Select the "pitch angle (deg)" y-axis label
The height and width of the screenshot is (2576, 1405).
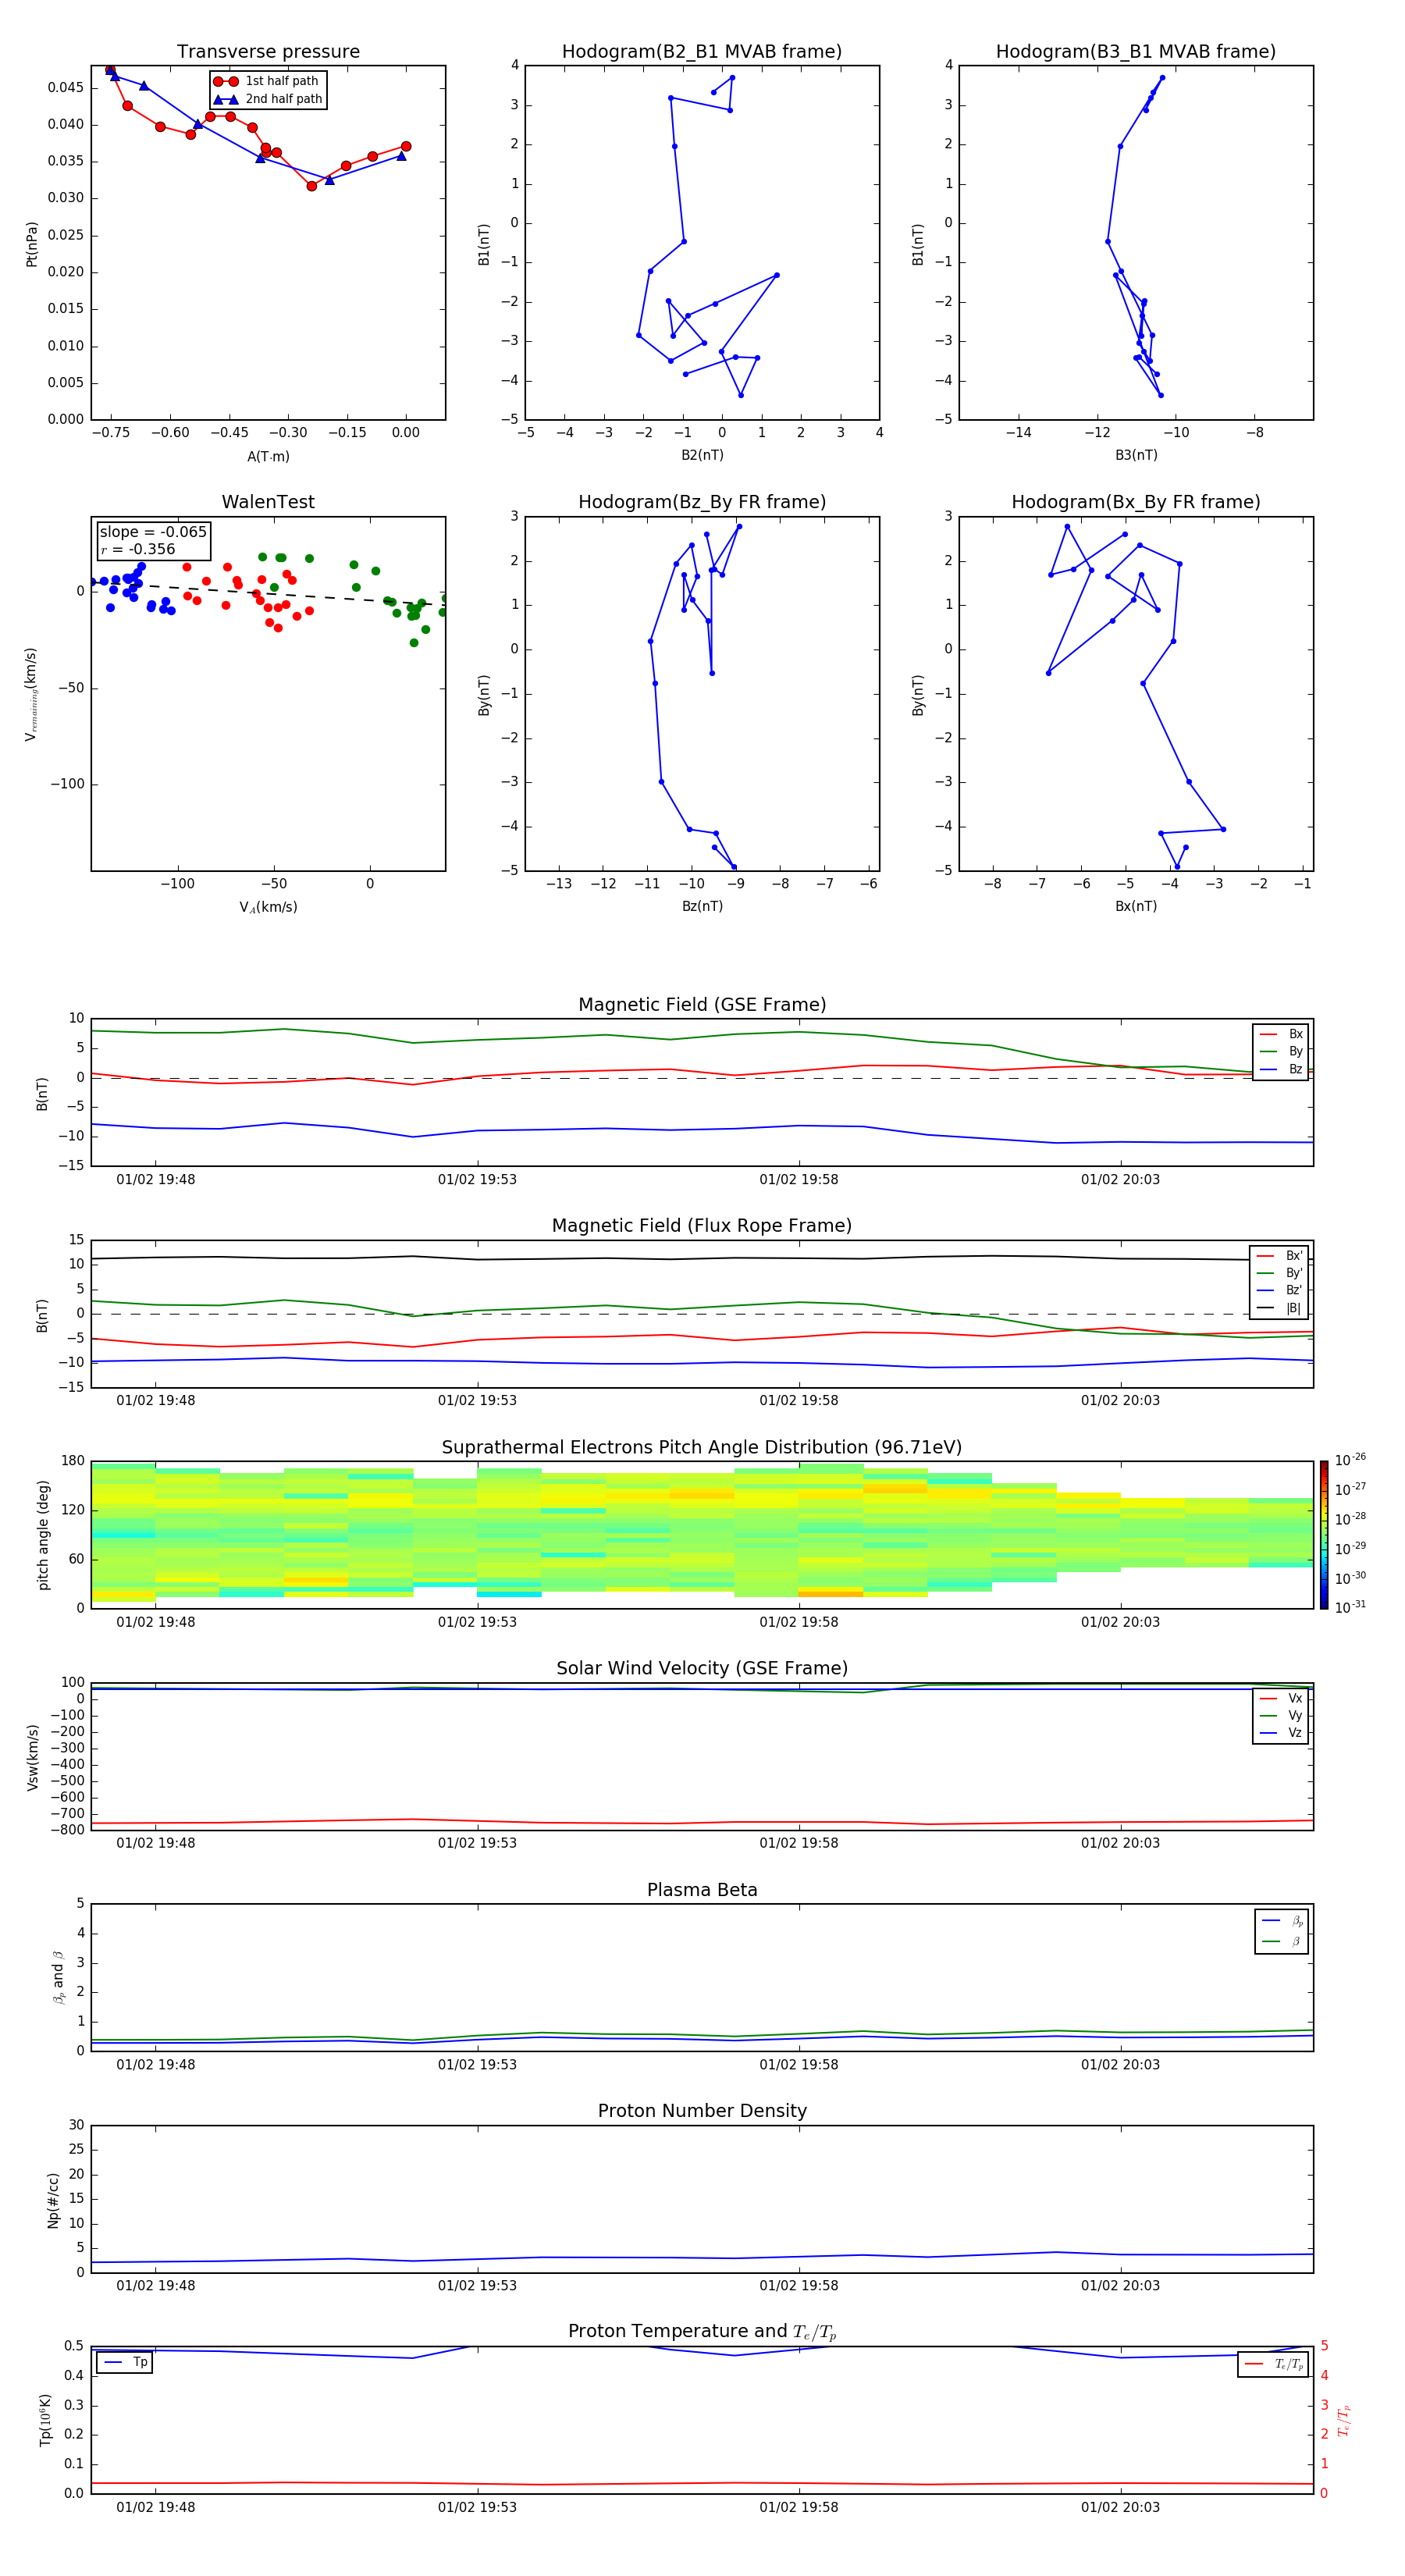tap(43, 1535)
